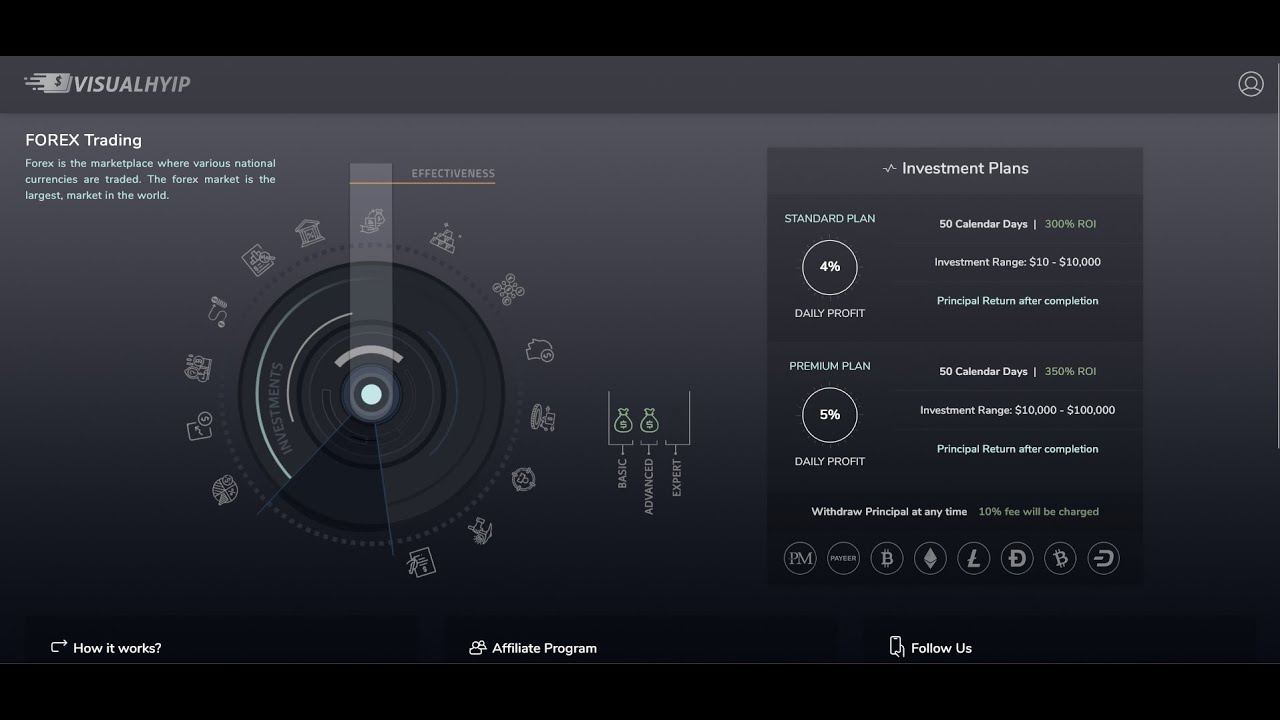
Task: Select the signed contract document icon
Action: tap(421, 561)
